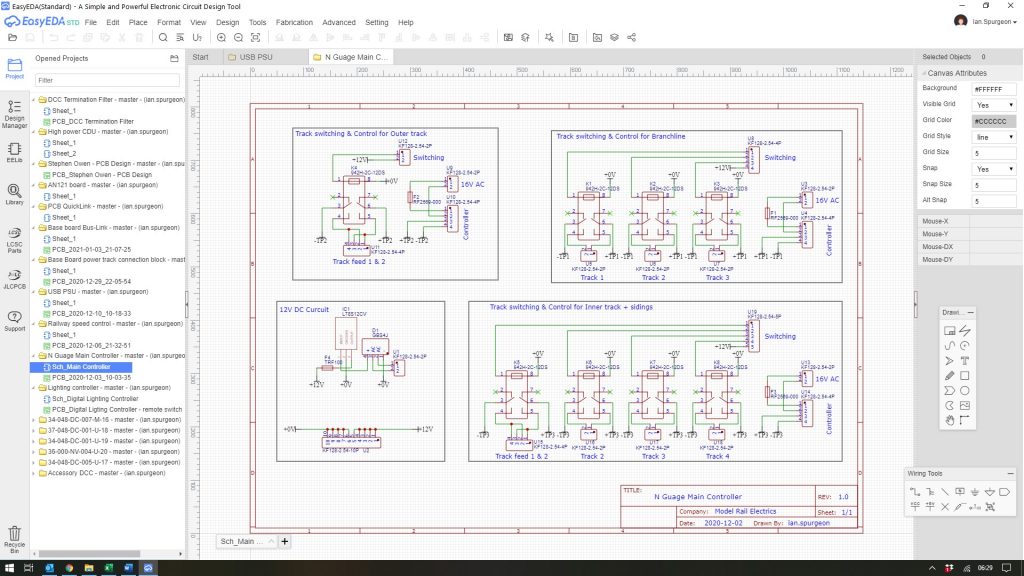
Task: Open Excel from the Windows taskbar
Action: (108, 568)
